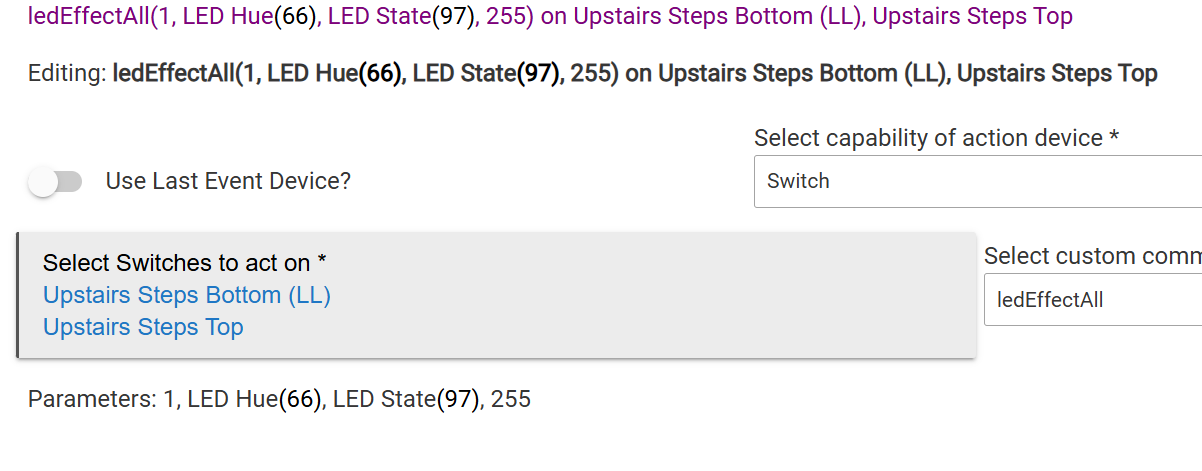Click the 255 value in the Parameters line
The height and width of the screenshot is (471, 1202).
pos(511,400)
